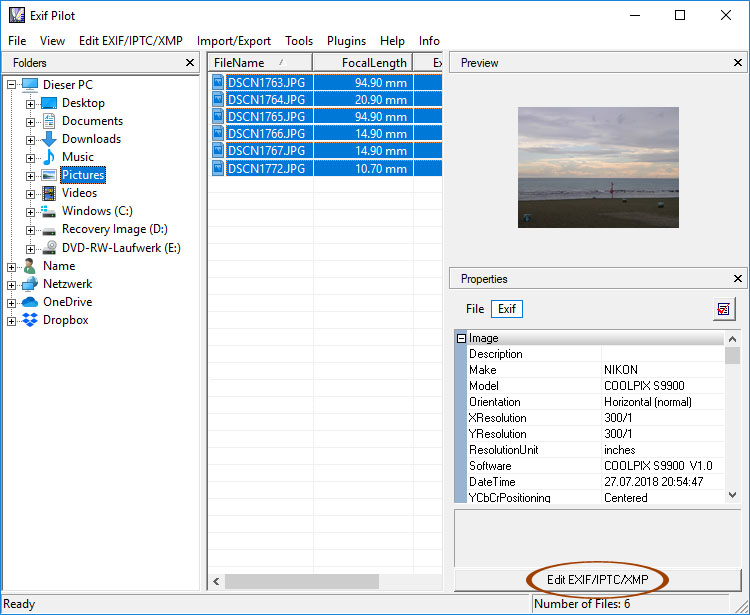Select the Recovery Image (D:) drive icon
This screenshot has height=615, width=750.
(49, 231)
